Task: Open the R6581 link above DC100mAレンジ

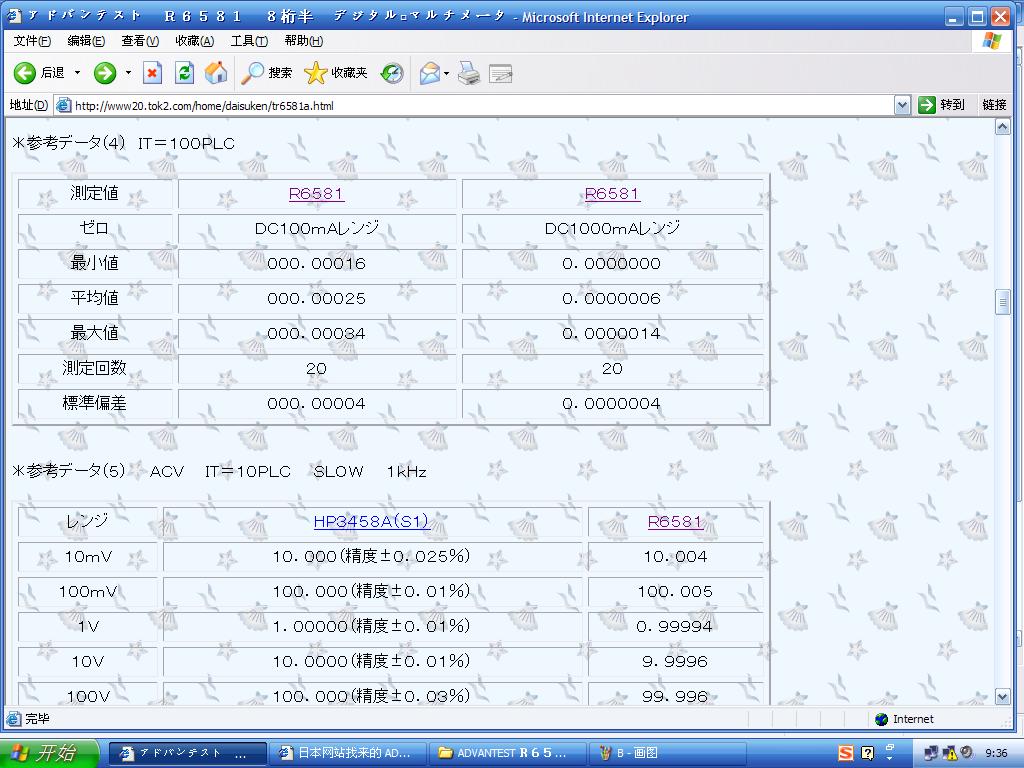Action: click(x=316, y=193)
